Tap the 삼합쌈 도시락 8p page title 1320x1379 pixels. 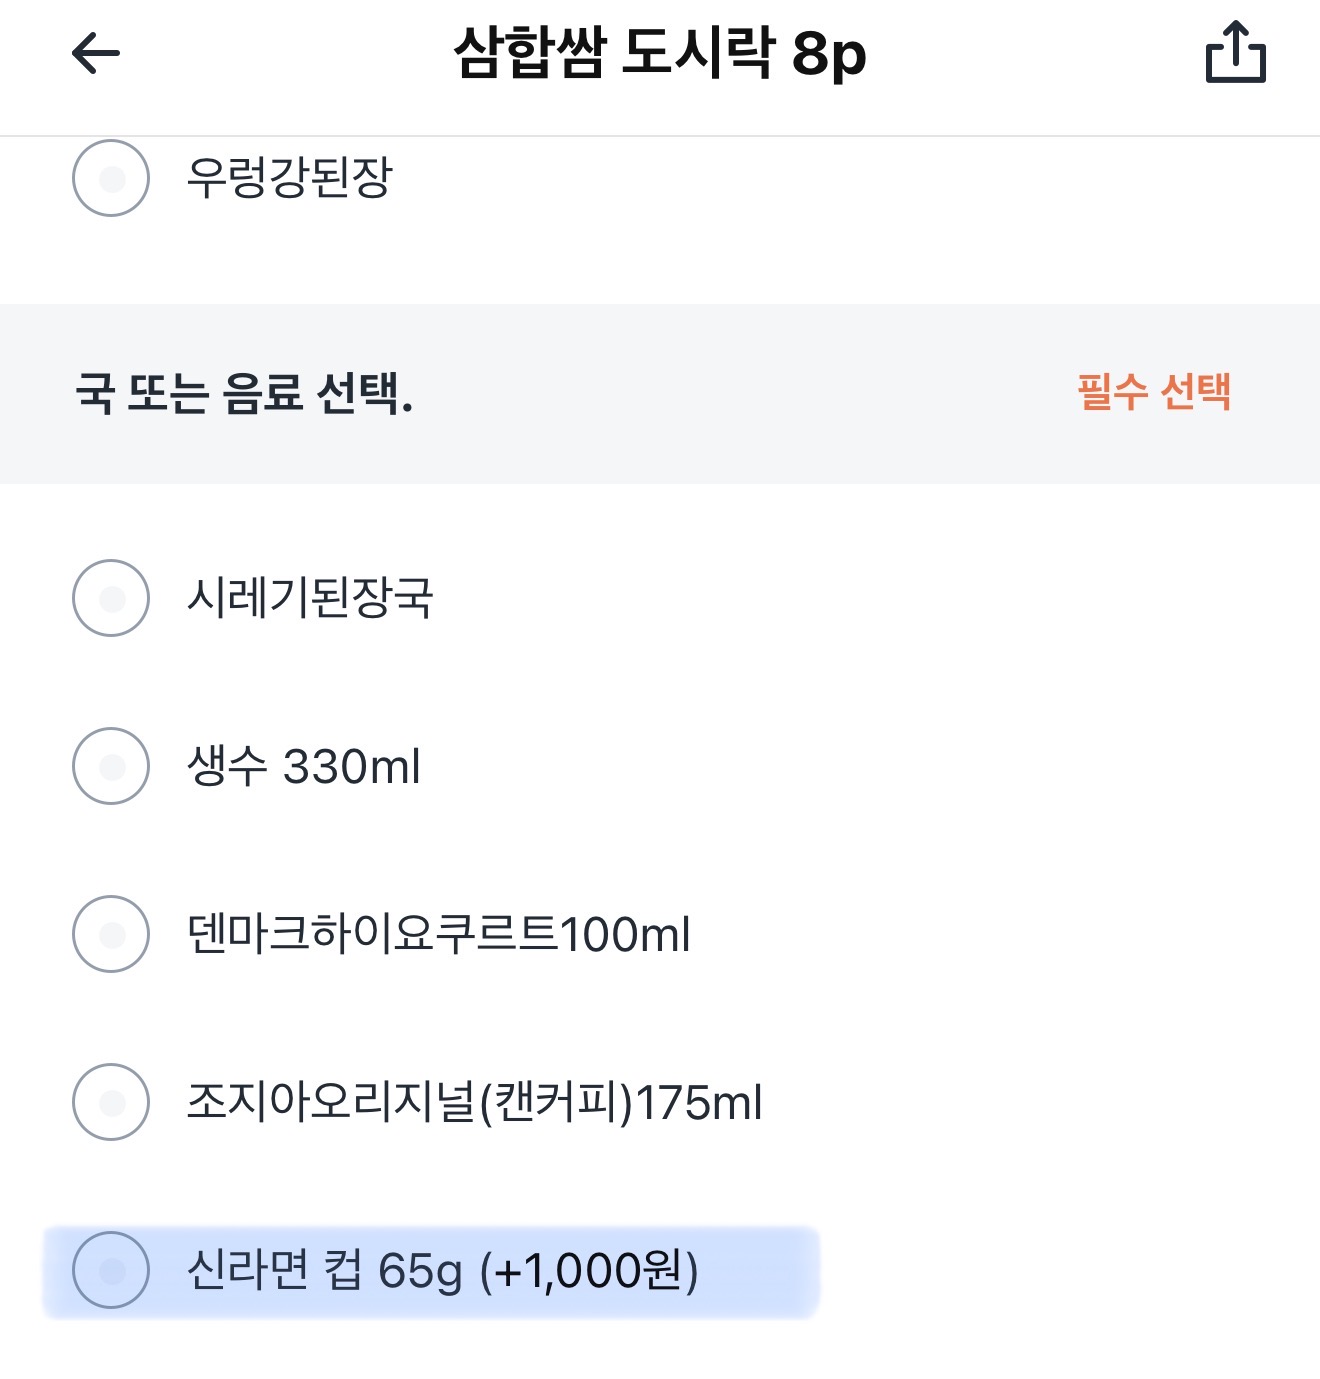pos(659,53)
